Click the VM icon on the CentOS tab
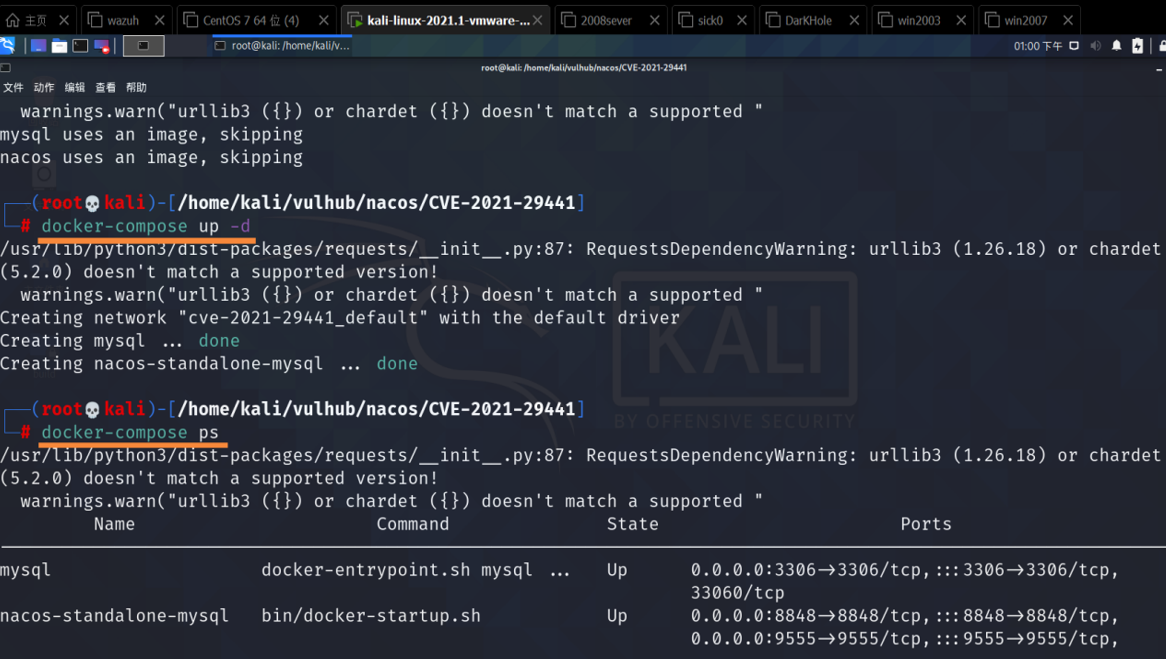Screen dimensions: 1166x659 coord(191,20)
